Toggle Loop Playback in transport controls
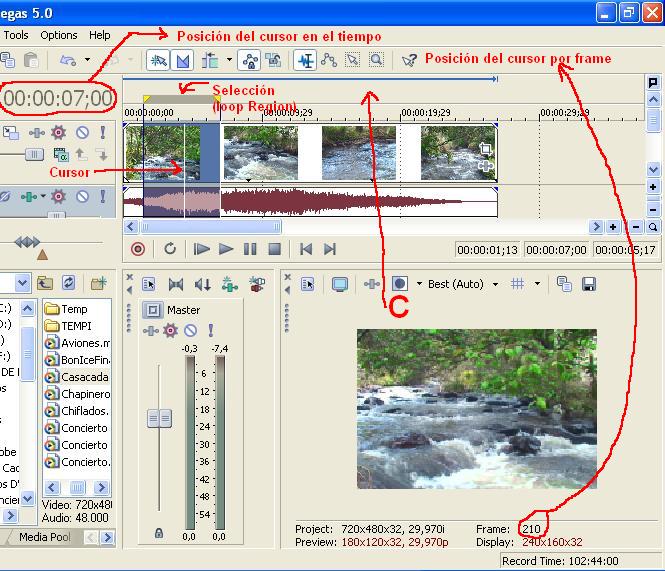 [170, 249]
